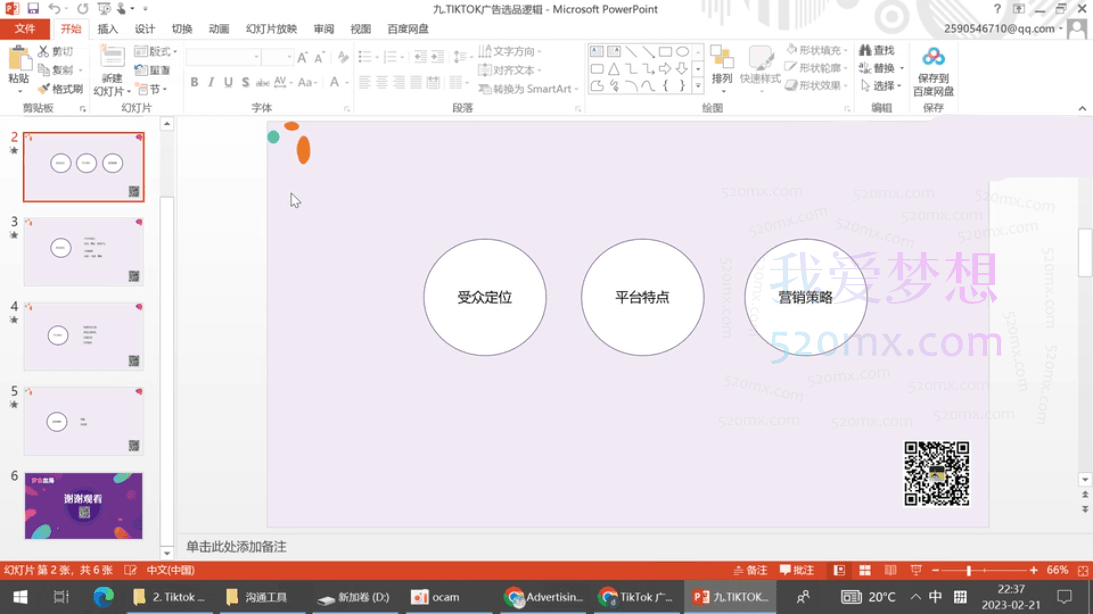Toggle bold formatting
This screenshot has width=1093, height=614.
click(194, 82)
